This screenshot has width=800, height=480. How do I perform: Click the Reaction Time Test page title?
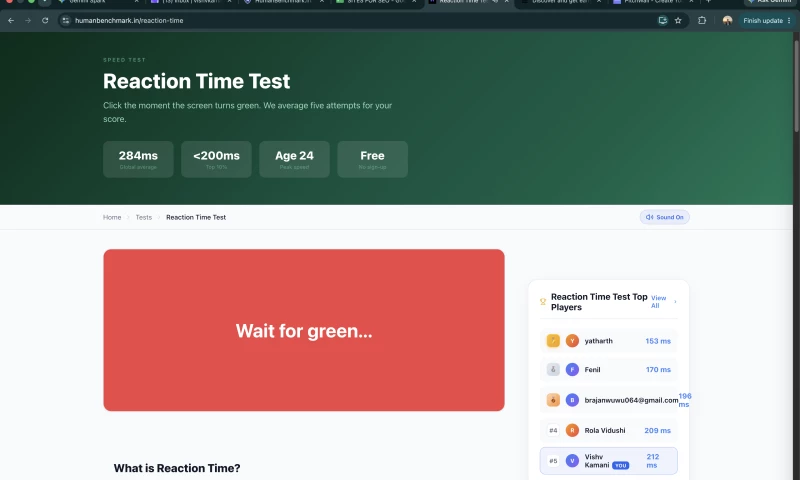coord(196,81)
